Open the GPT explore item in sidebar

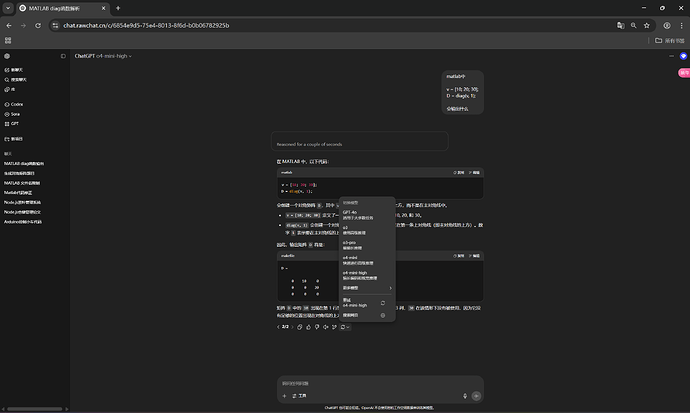11,124
